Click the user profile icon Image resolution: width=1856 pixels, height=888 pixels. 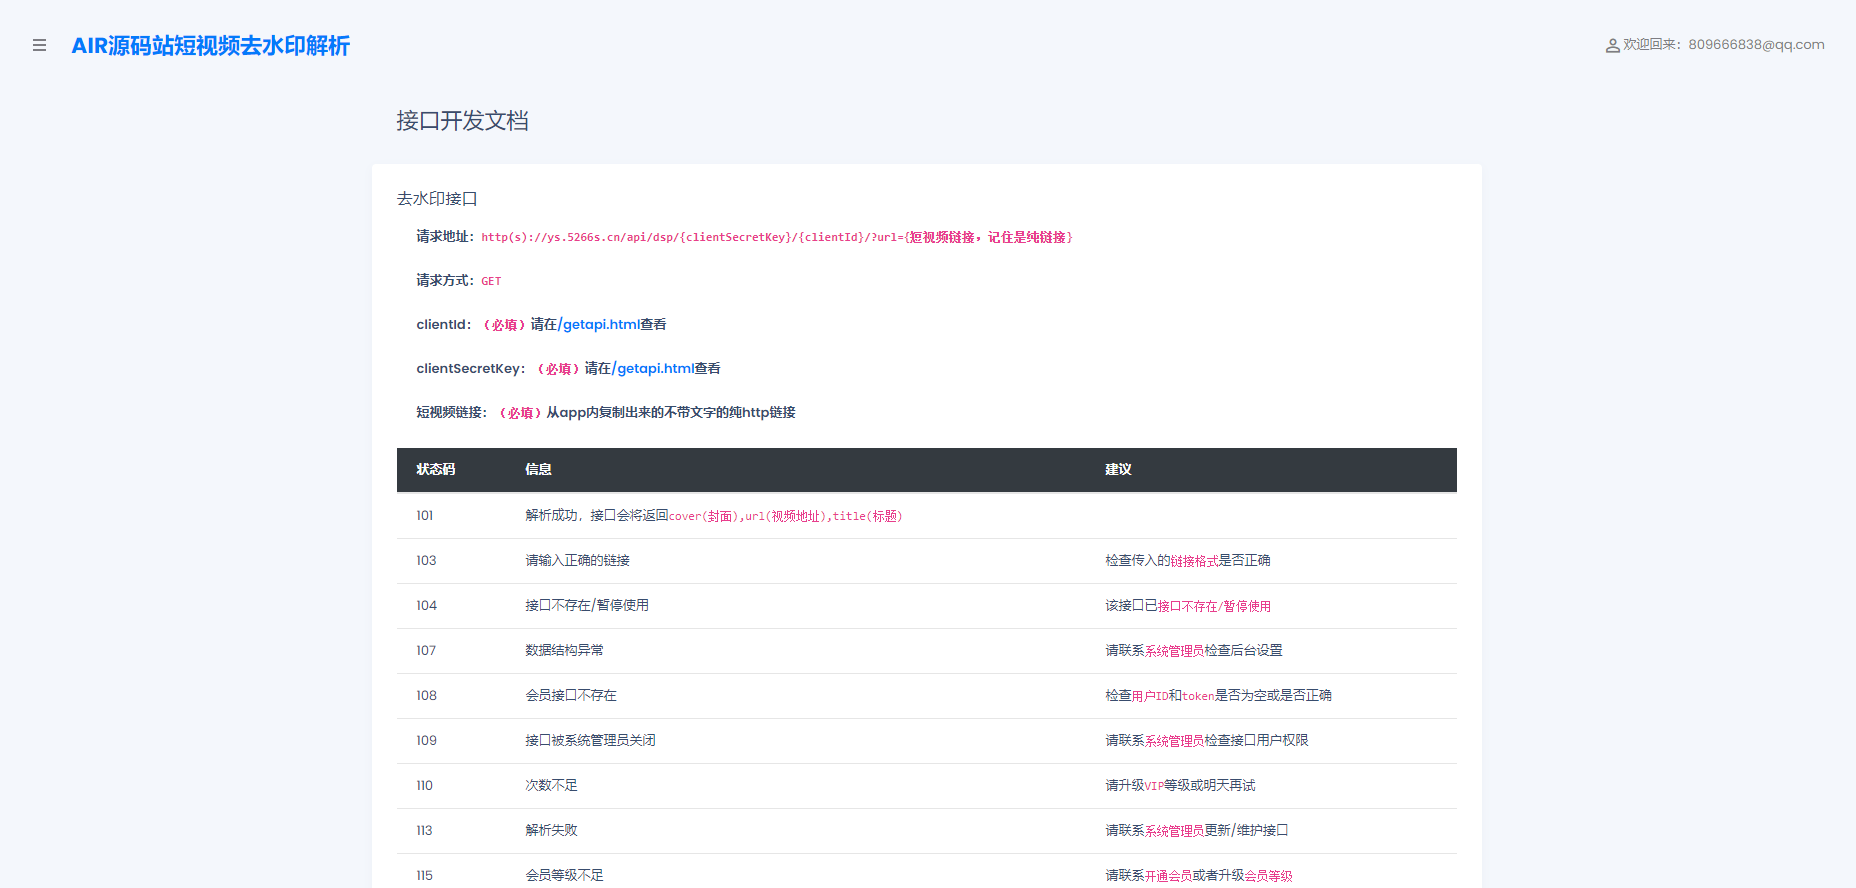pyautogui.click(x=1612, y=45)
